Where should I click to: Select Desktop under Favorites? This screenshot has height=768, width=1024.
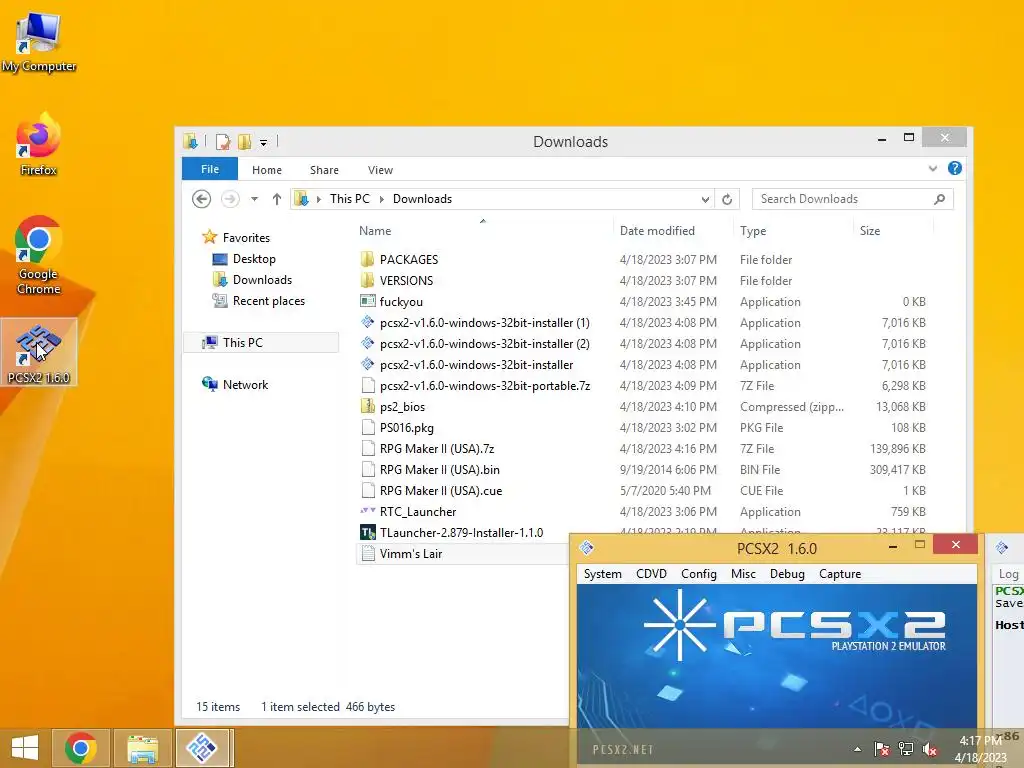(253, 259)
